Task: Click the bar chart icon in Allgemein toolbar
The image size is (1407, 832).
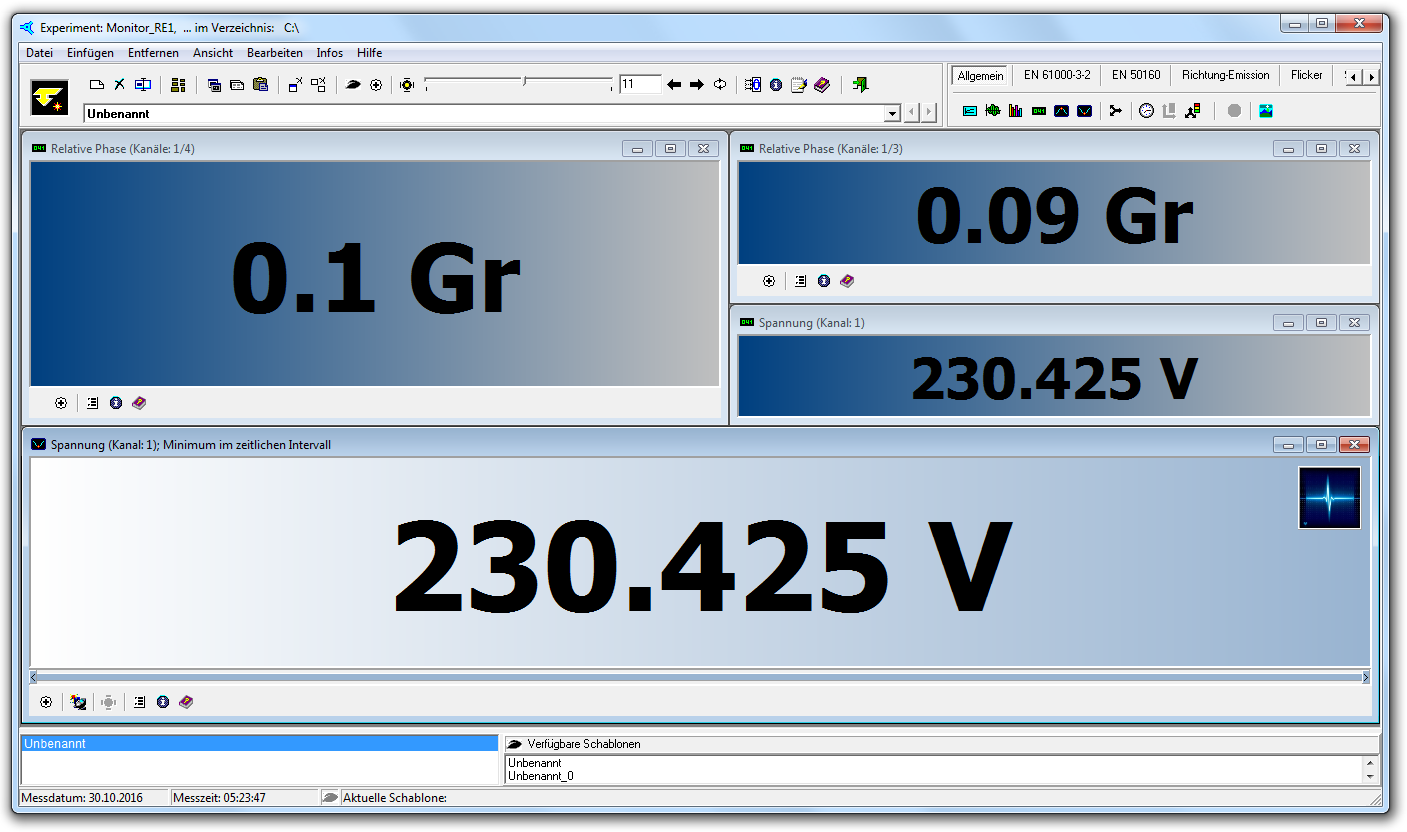Action: point(1015,111)
